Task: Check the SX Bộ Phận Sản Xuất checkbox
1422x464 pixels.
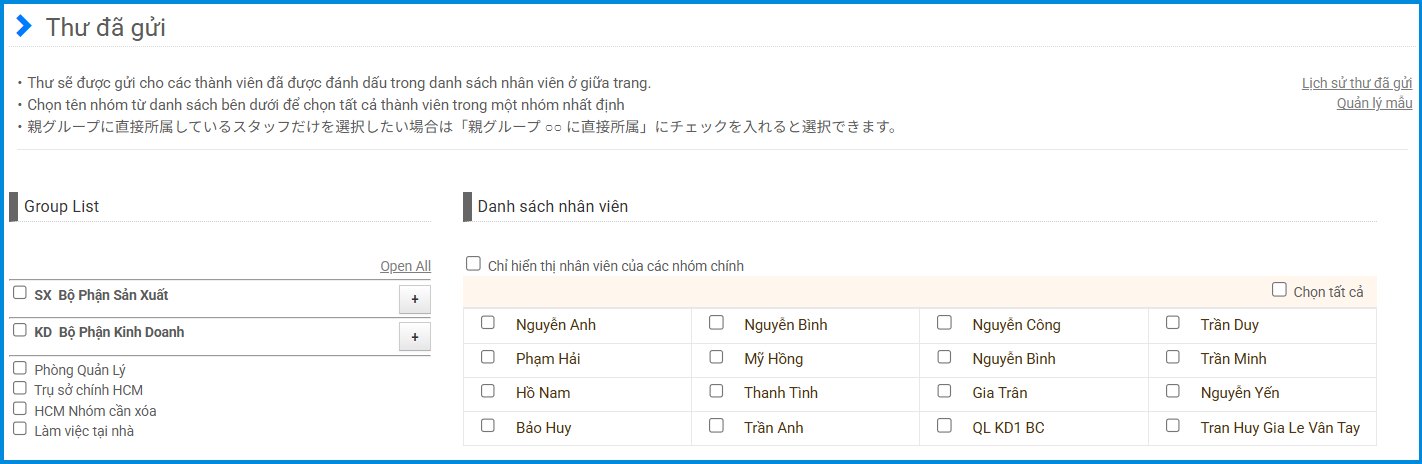Action: click(x=20, y=293)
